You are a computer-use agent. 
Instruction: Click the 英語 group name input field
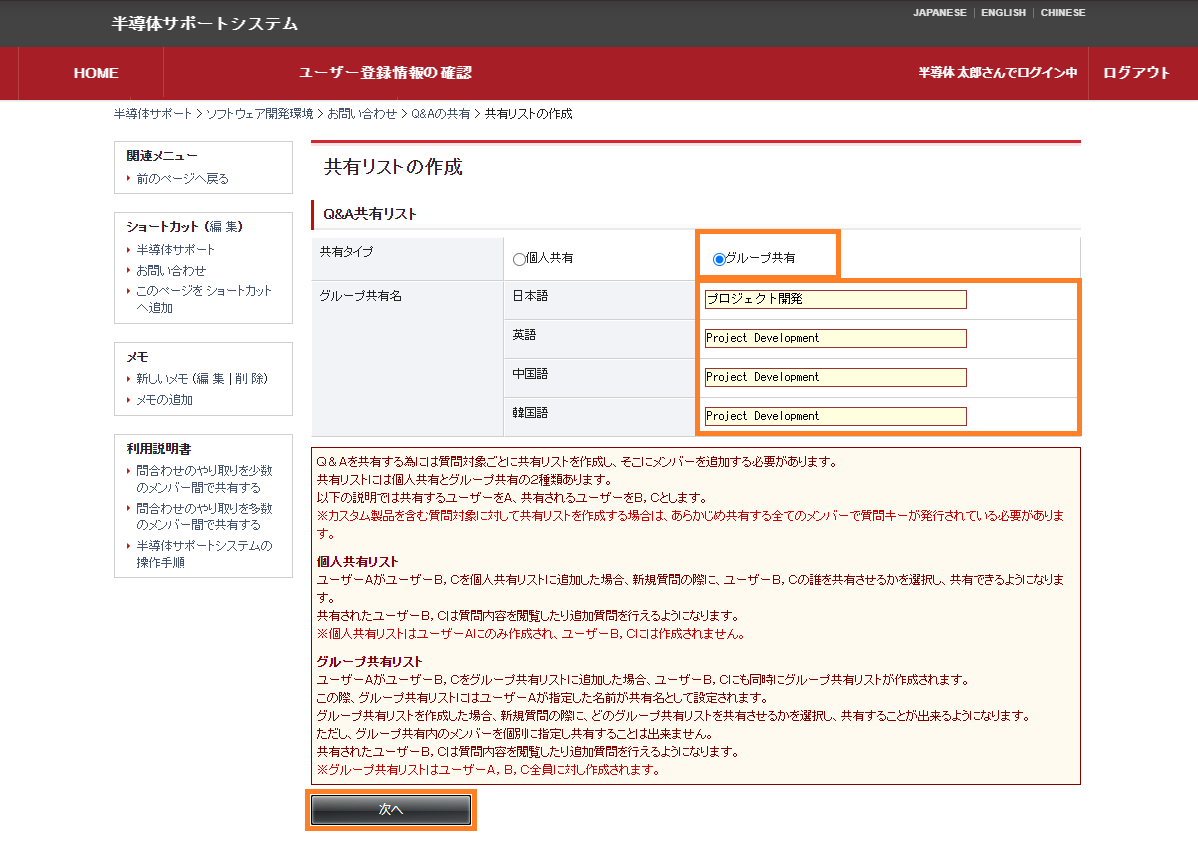coord(835,338)
